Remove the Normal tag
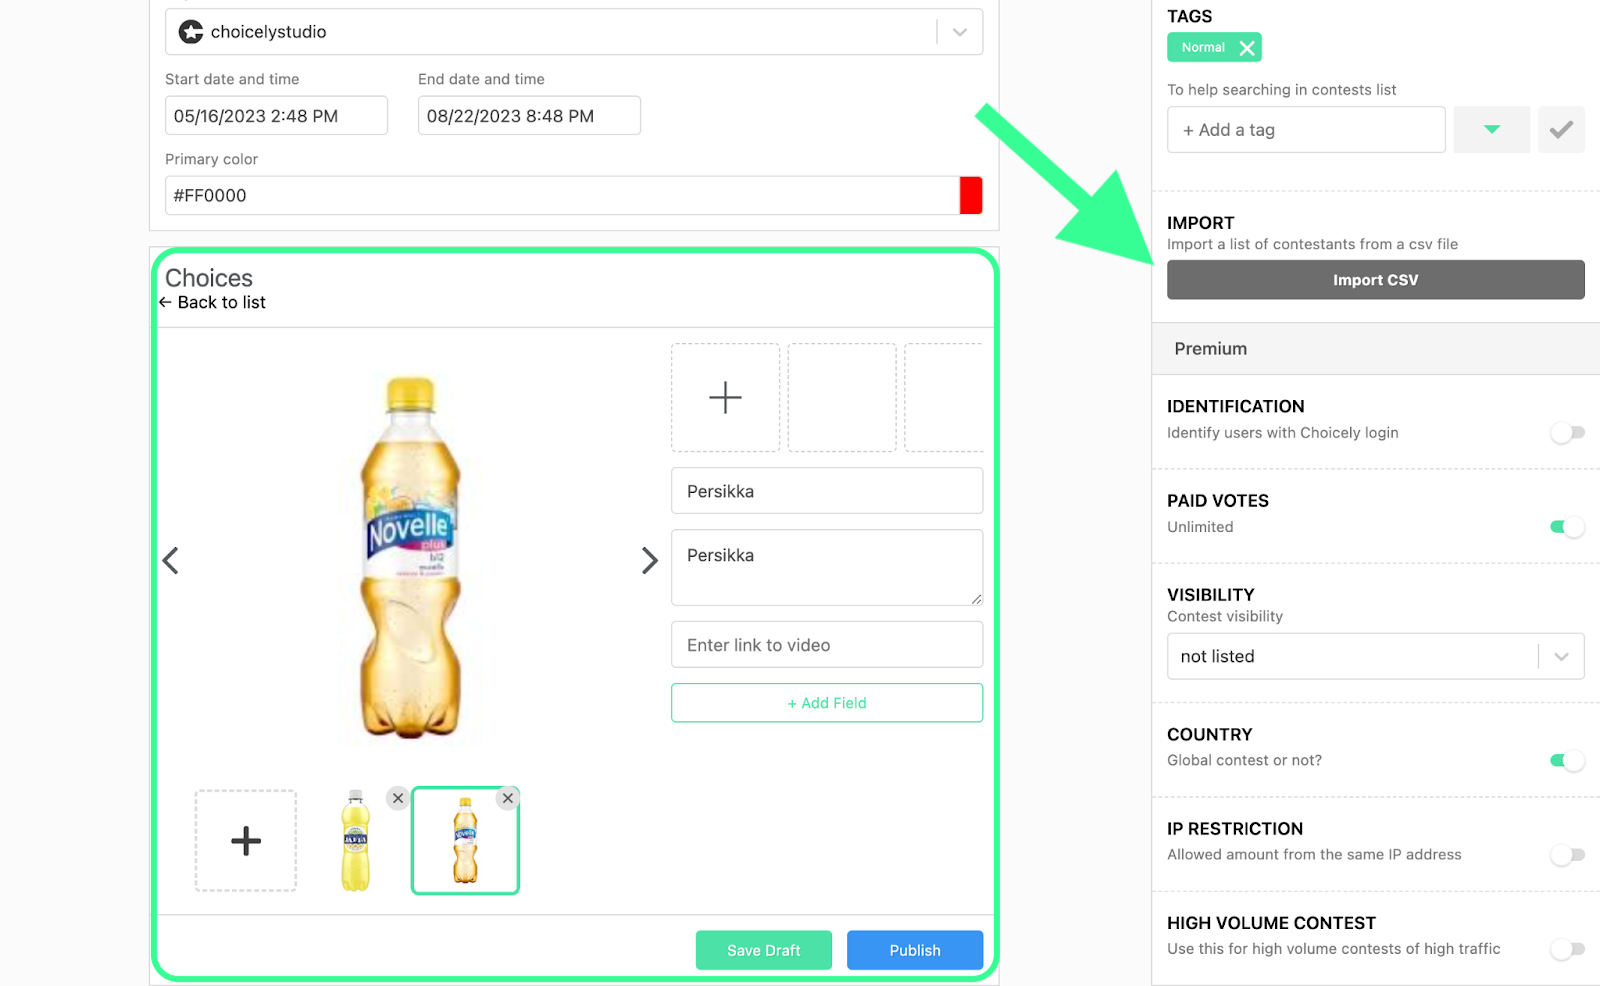Viewport: 1600px width, 986px height. coord(1246,48)
